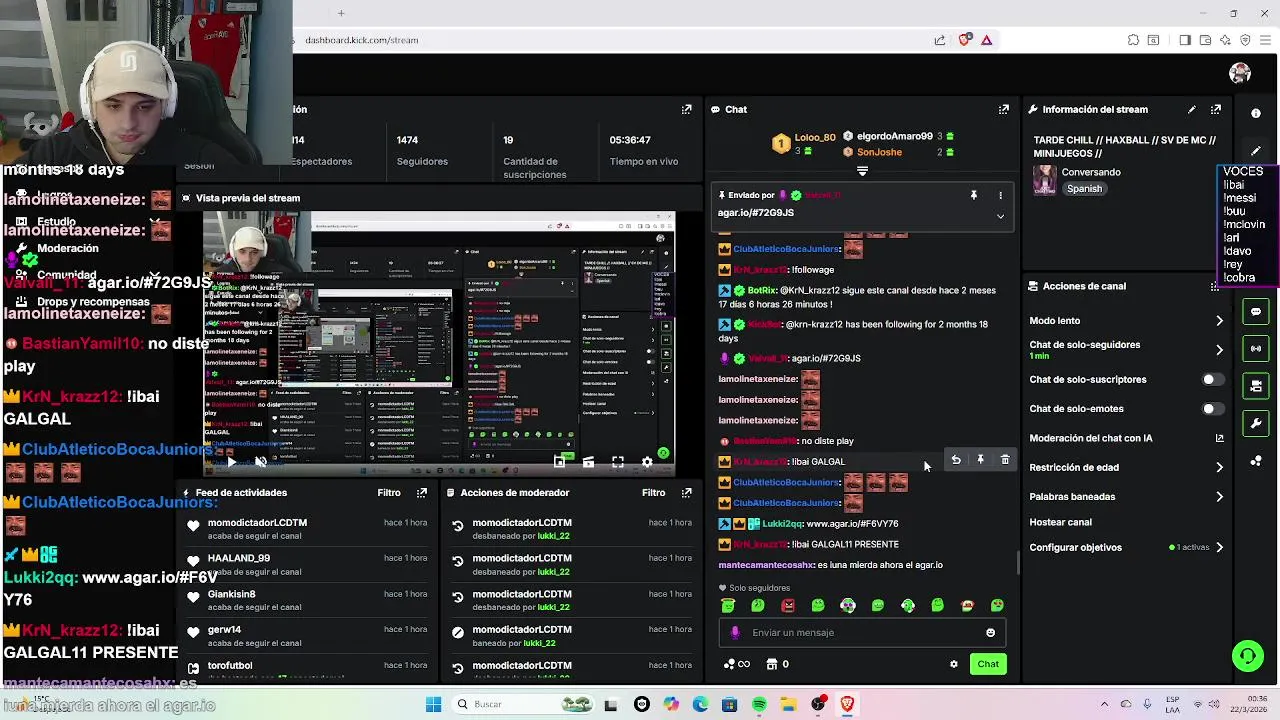Share the page from address bar

pyautogui.click(x=939, y=40)
